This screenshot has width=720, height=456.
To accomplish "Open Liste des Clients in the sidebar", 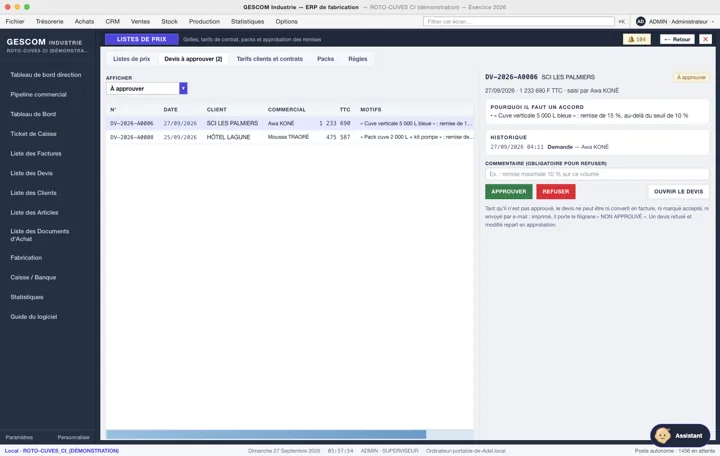I will point(34,193).
